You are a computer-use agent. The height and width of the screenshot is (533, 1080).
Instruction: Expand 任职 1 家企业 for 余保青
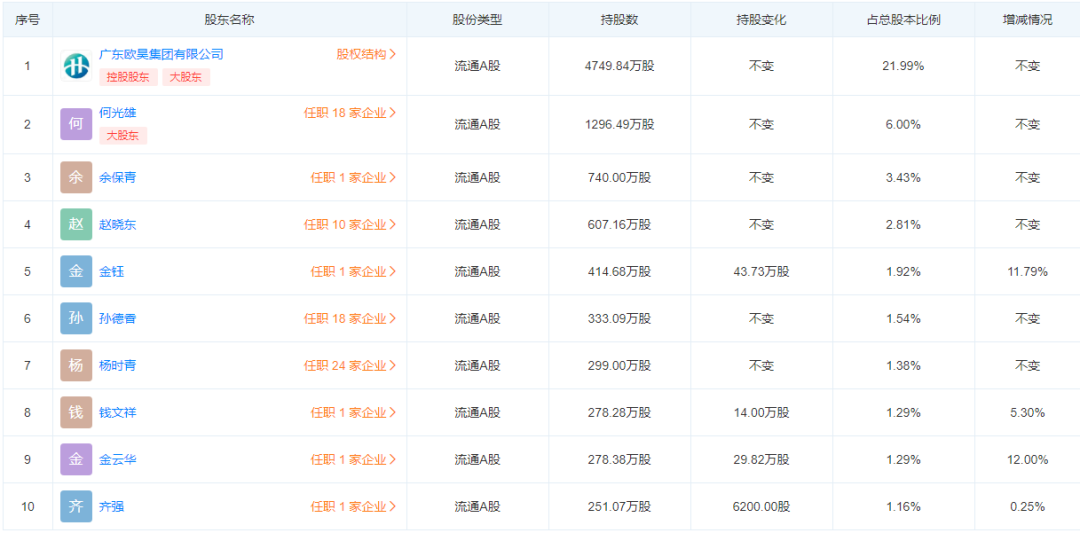point(353,178)
